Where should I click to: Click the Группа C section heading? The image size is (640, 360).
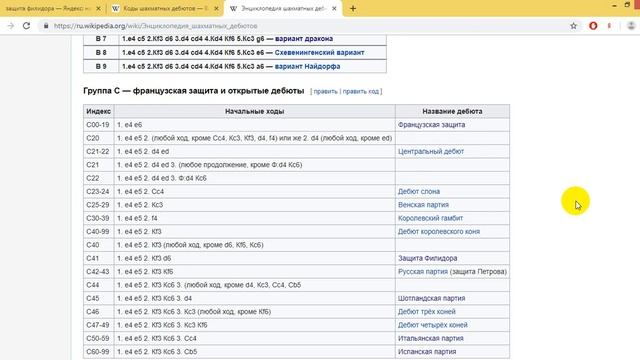[x=193, y=91]
